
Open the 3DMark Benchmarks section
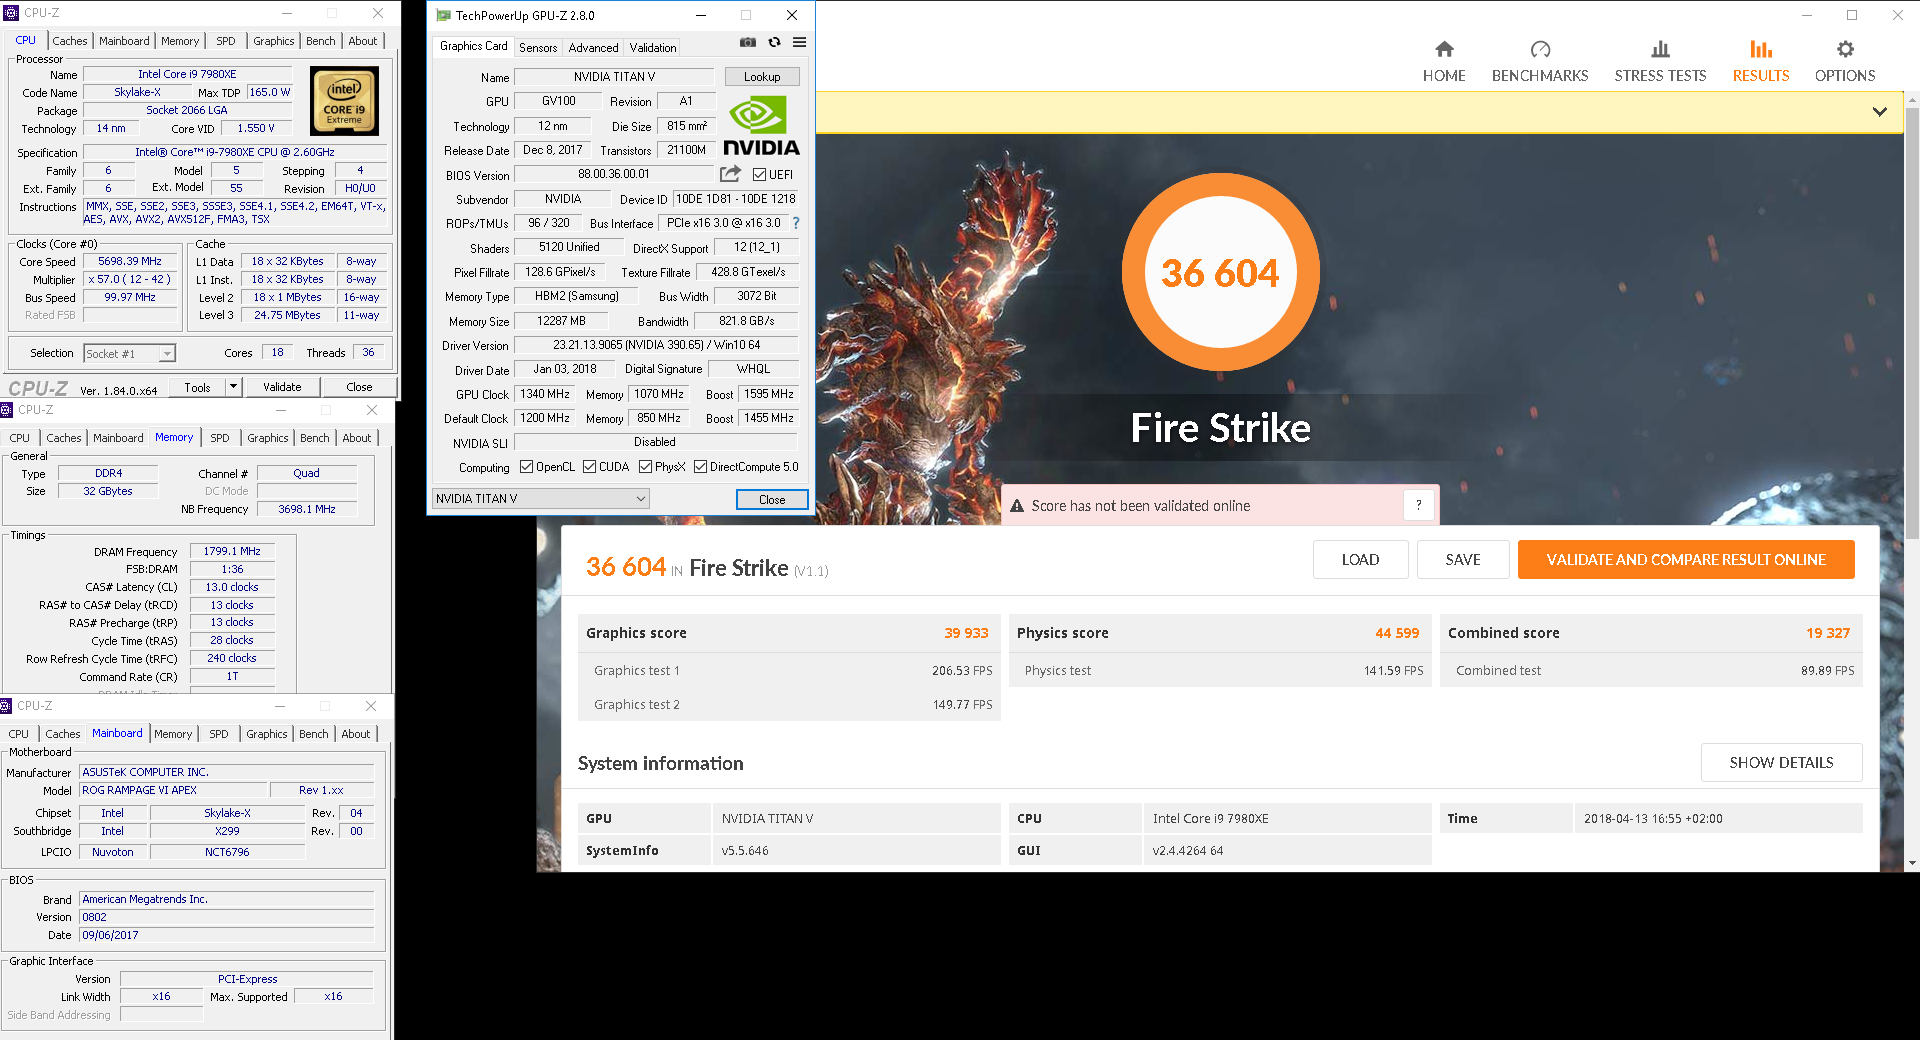(1540, 62)
